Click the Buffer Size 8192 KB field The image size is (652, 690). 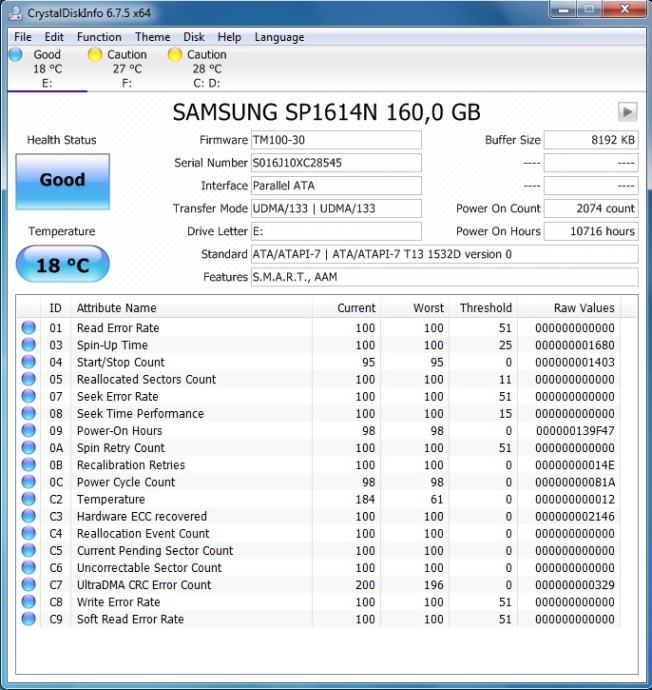tap(591, 140)
